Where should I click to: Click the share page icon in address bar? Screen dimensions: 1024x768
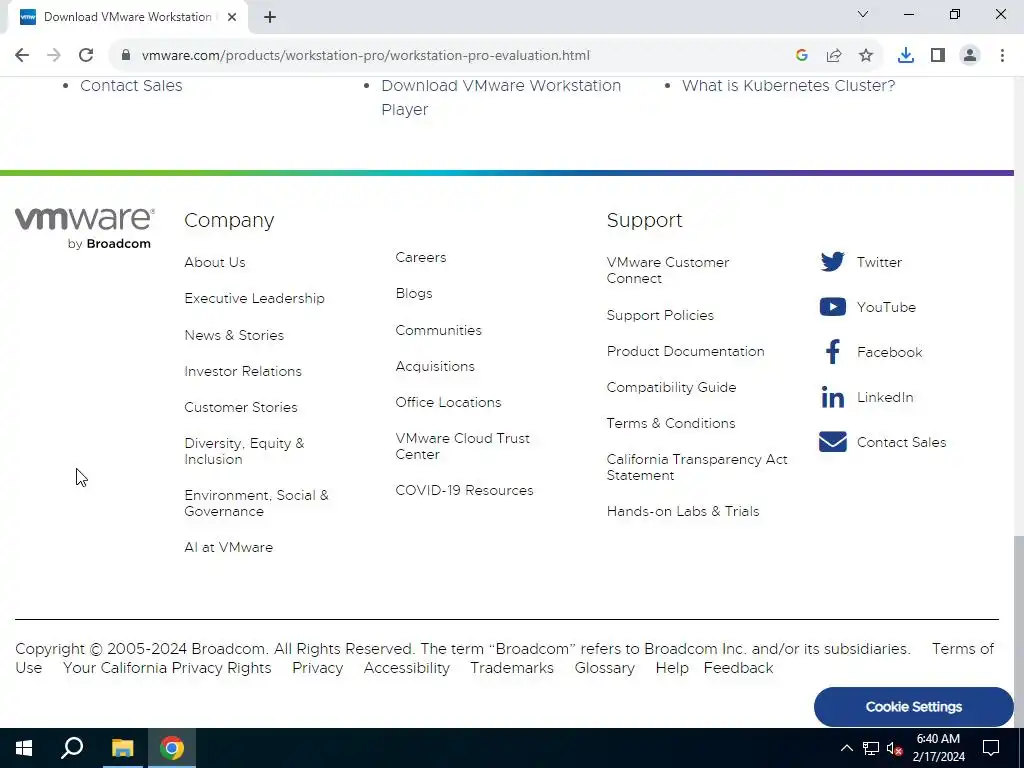coord(833,56)
